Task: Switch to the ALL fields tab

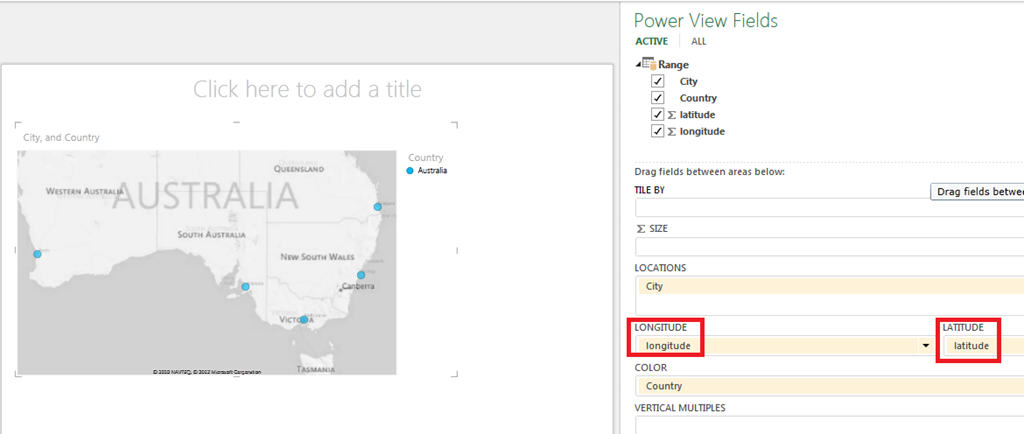Action: click(699, 41)
